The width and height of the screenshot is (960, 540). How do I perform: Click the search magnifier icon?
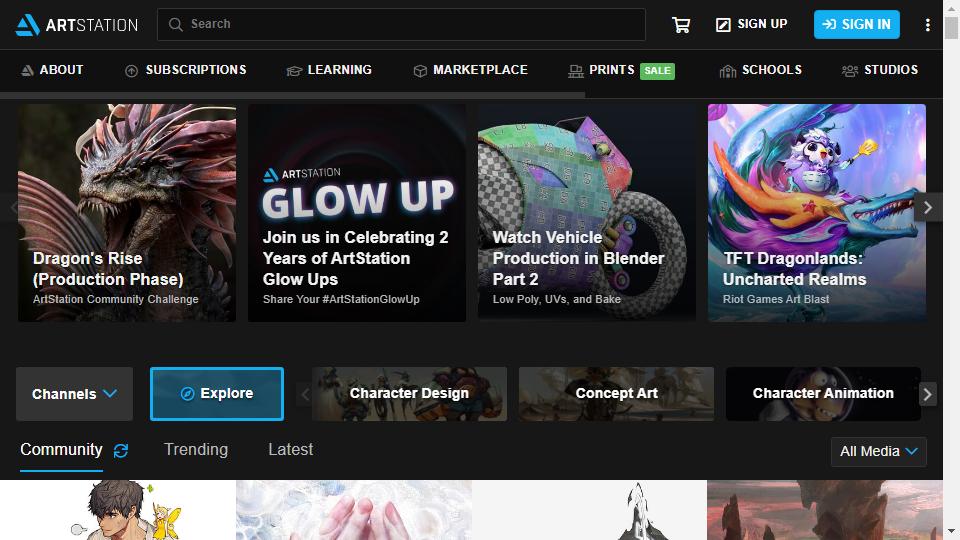pos(176,24)
